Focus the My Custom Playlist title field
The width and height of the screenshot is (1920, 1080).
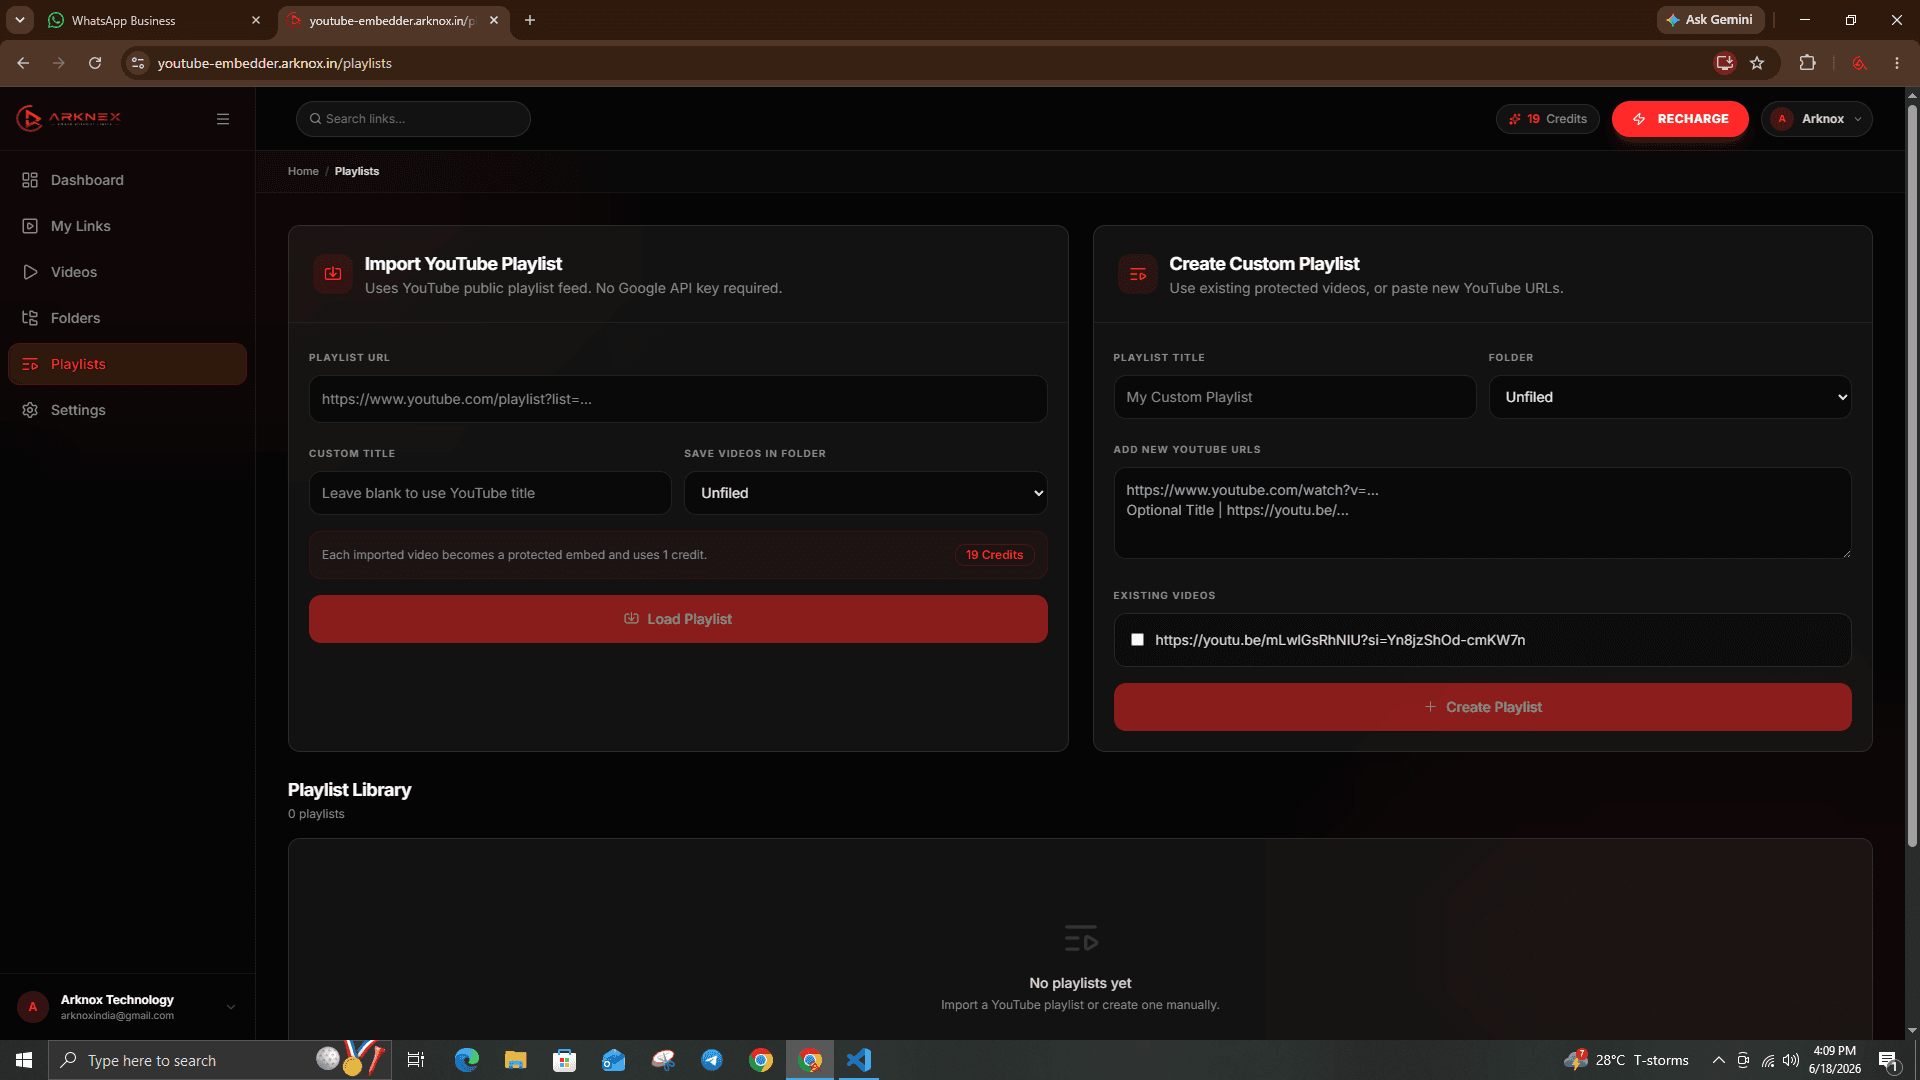pos(1295,397)
